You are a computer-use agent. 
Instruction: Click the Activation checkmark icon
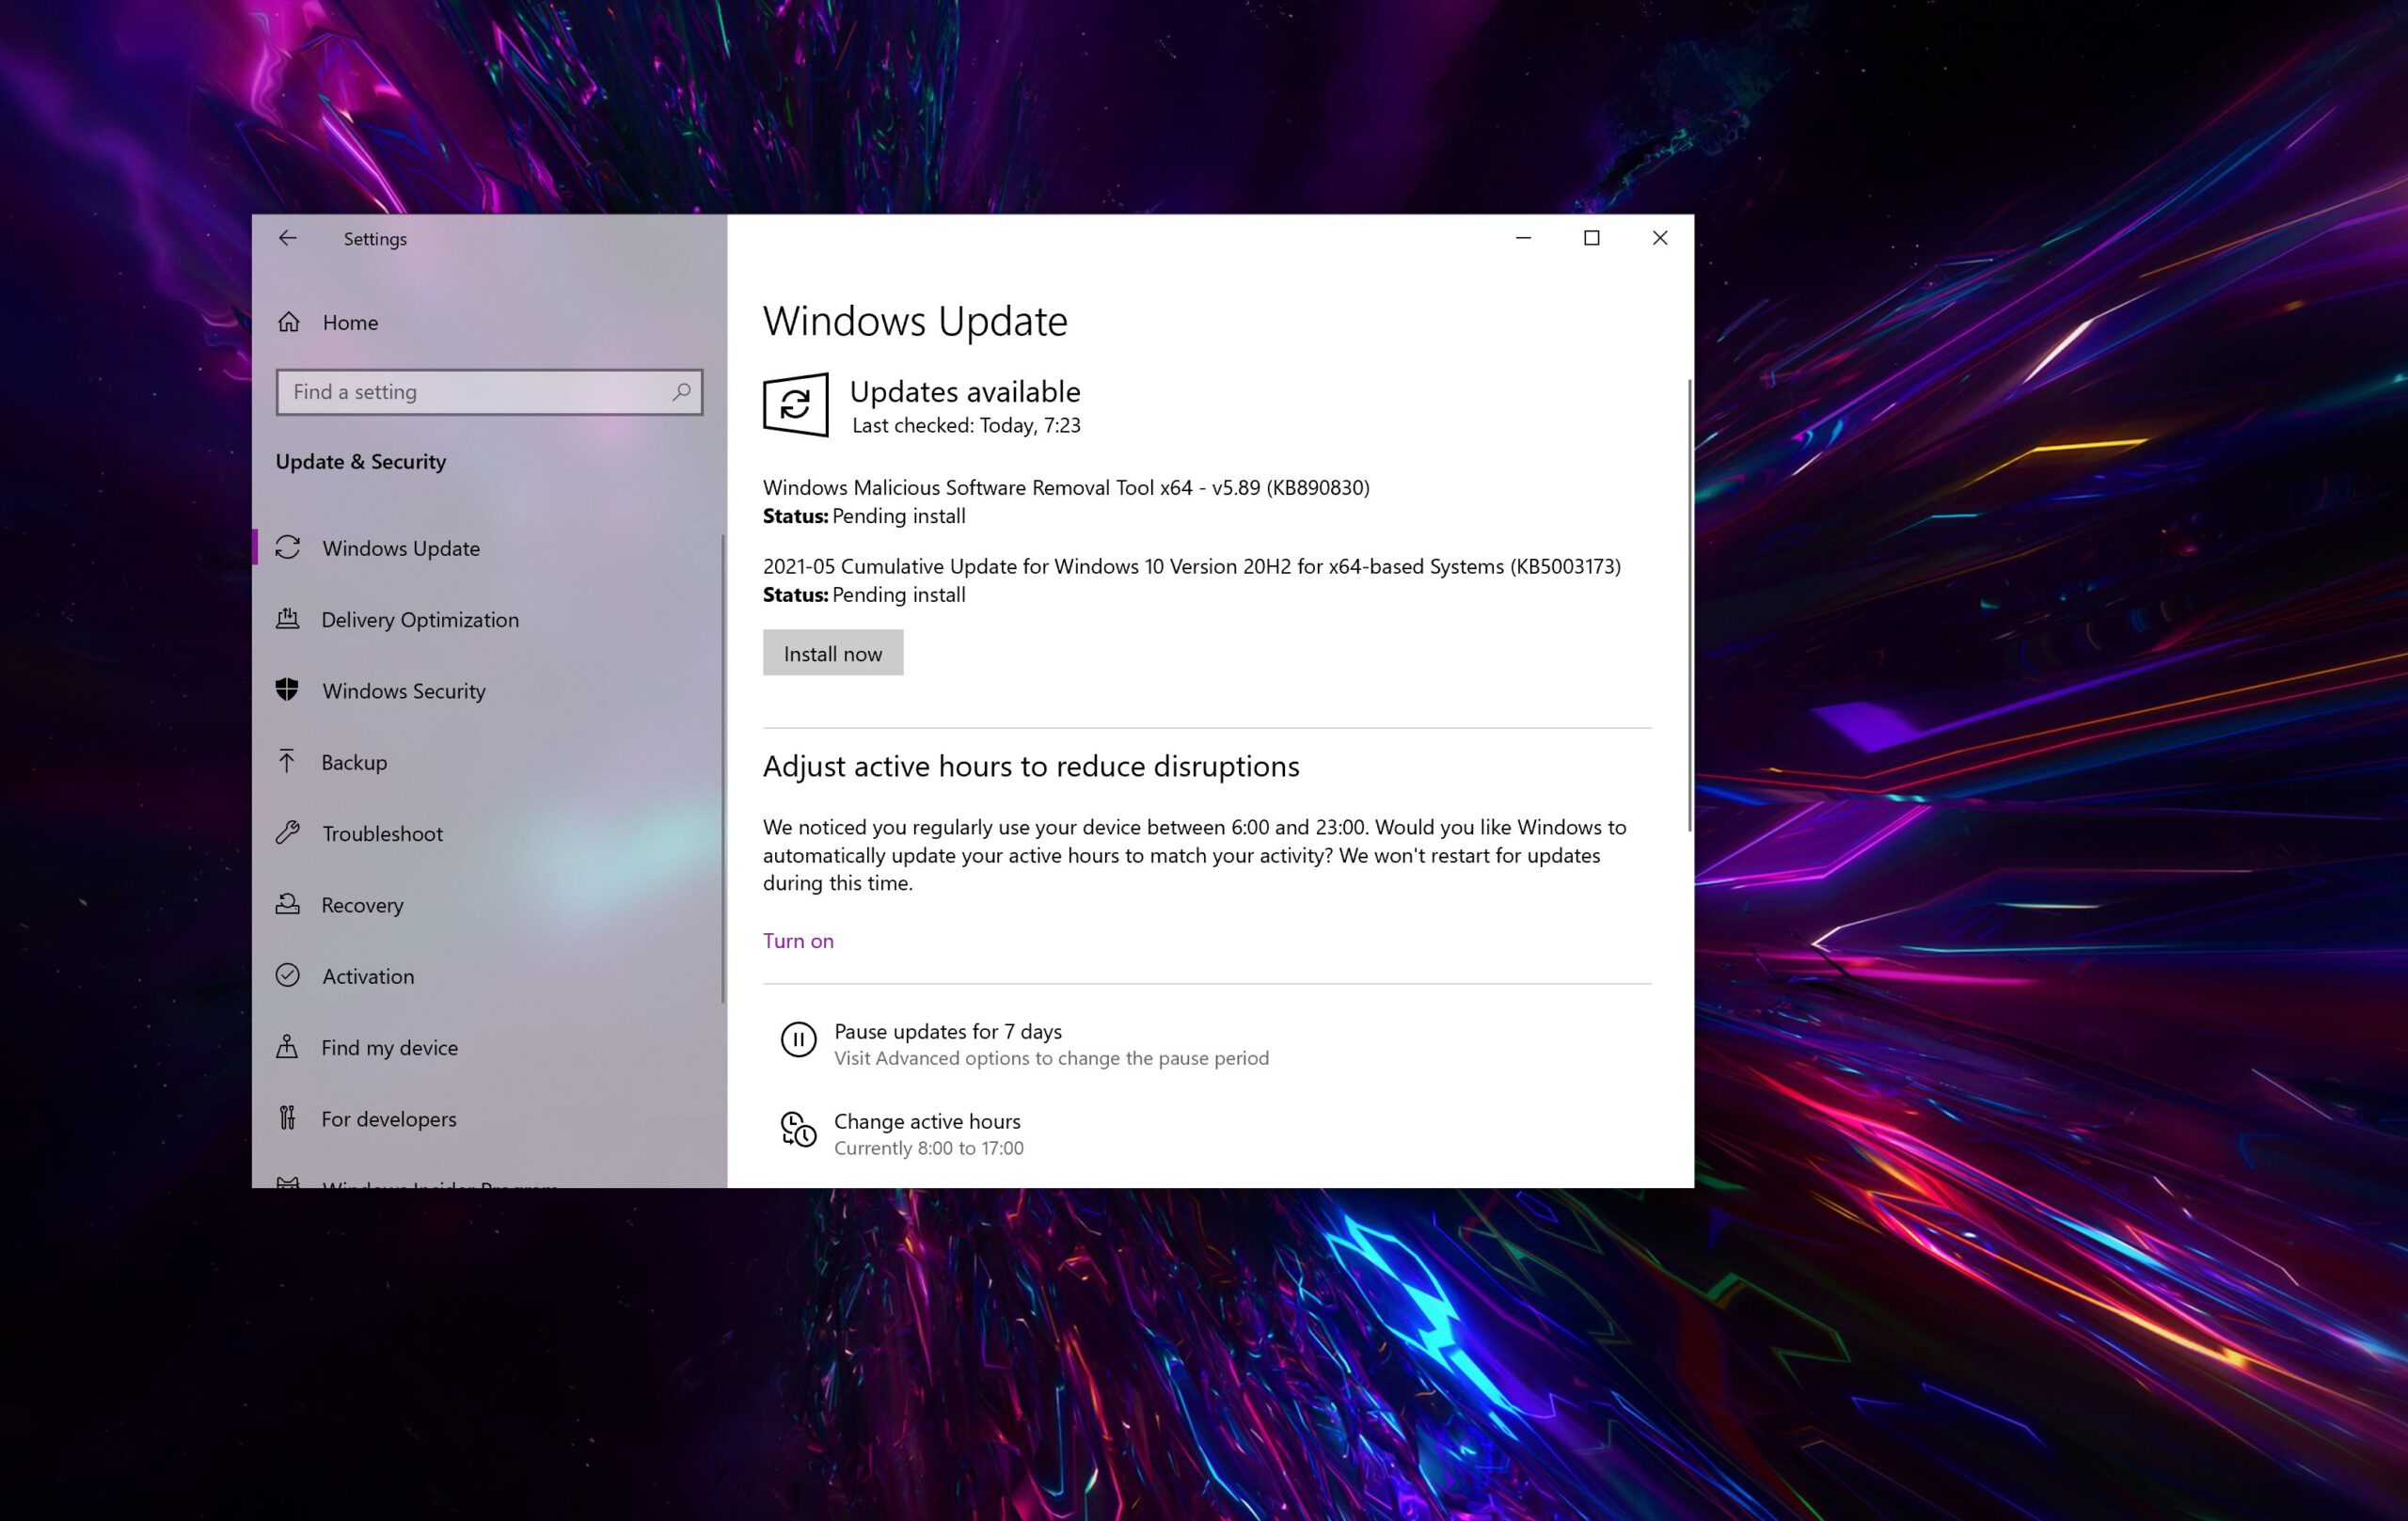point(288,975)
